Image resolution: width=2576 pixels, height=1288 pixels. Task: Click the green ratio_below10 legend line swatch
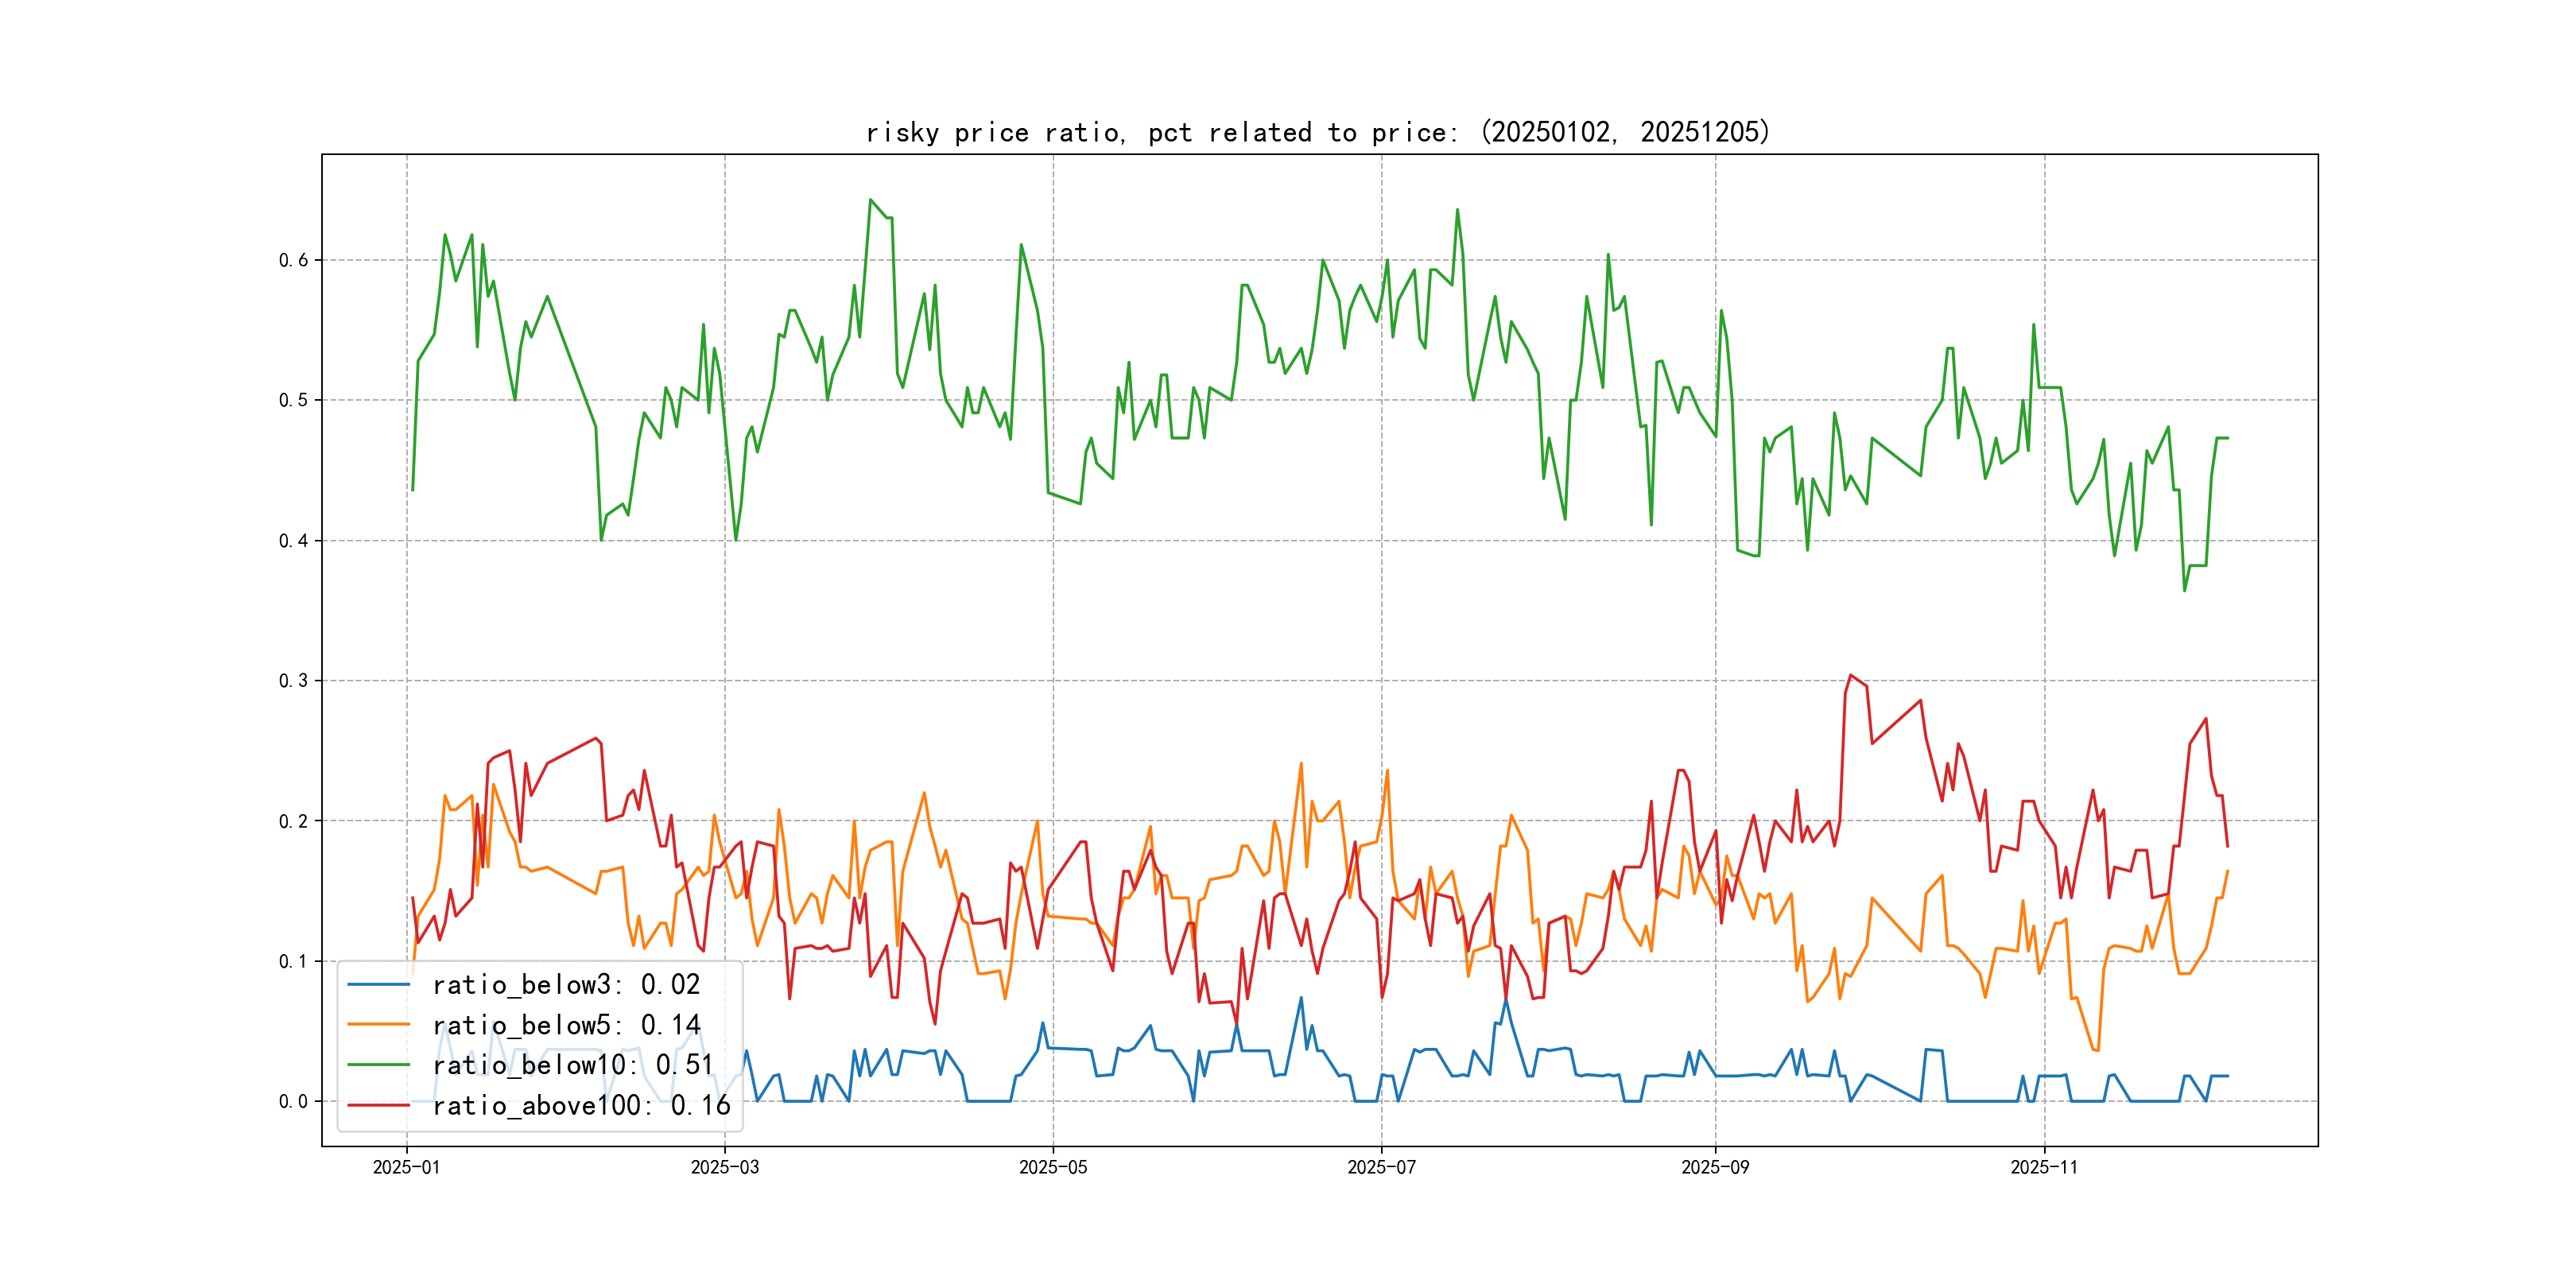(378, 1065)
